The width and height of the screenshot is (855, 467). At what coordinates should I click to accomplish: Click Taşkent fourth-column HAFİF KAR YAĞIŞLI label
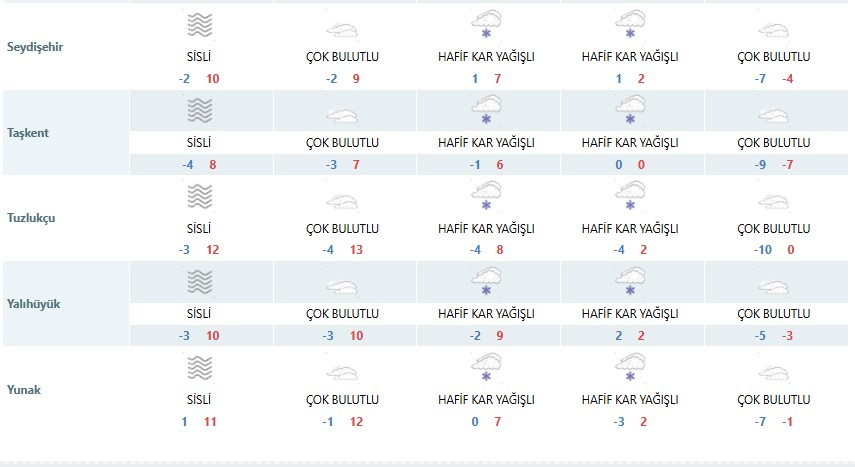tap(629, 143)
